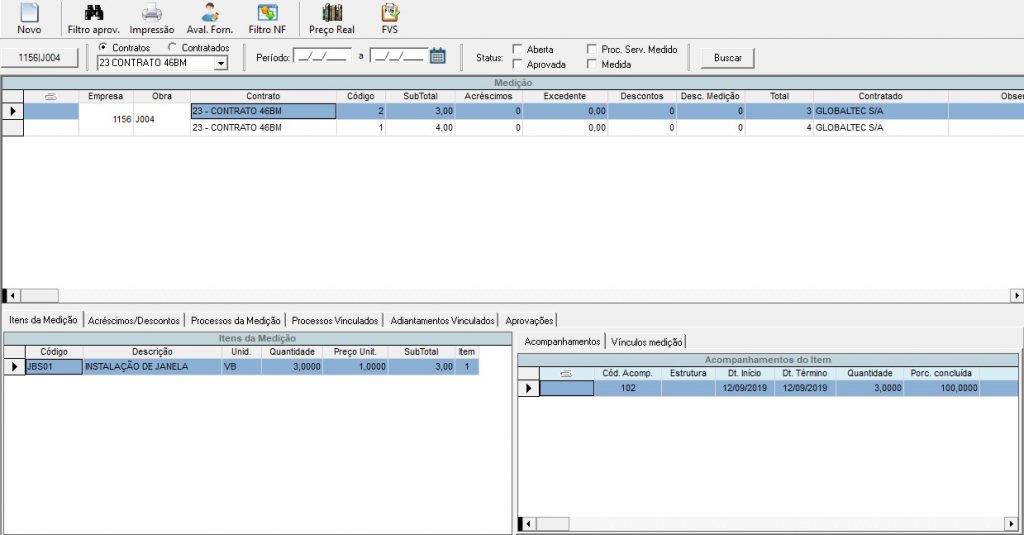Click the FVS toolbar icon
The width and height of the screenshot is (1024, 535).
[390, 14]
